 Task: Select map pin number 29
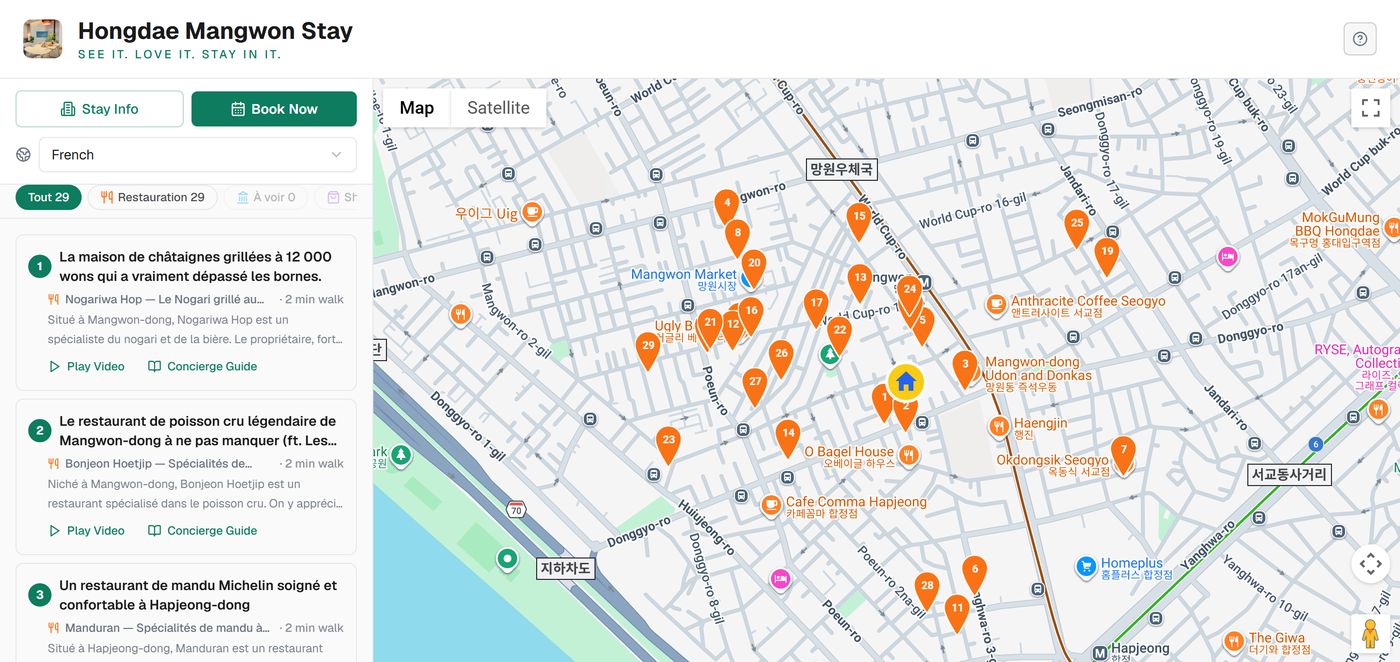(x=649, y=351)
